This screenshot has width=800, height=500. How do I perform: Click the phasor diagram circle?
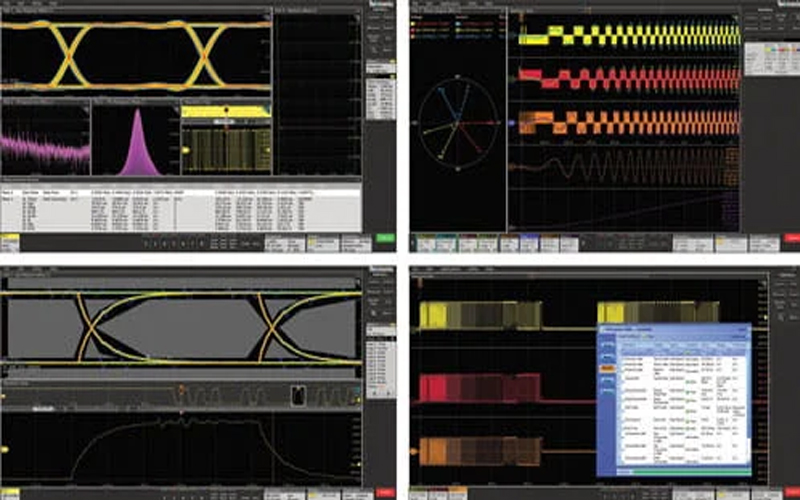coord(455,124)
